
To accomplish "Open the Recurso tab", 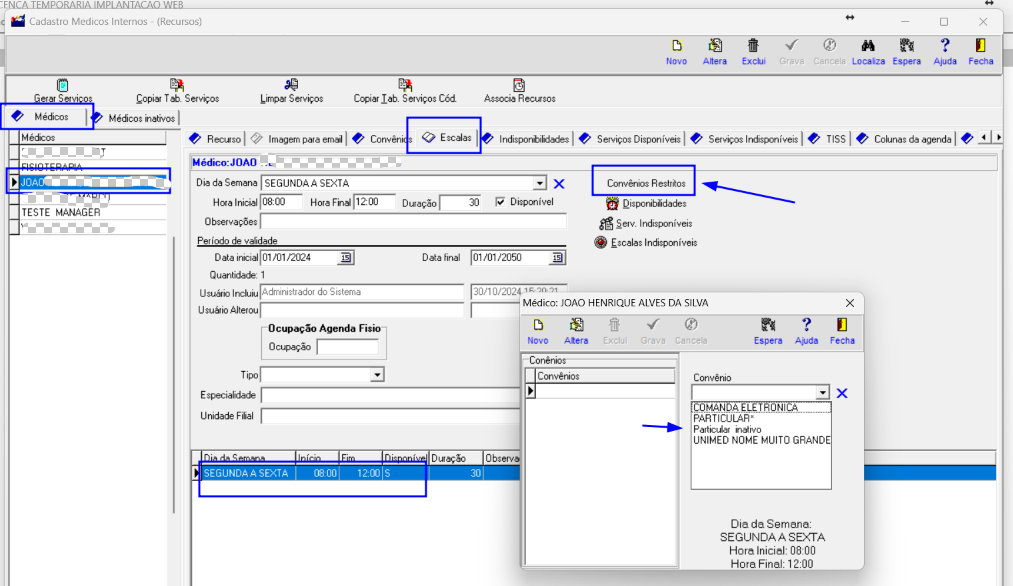I will (x=216, y=139).
